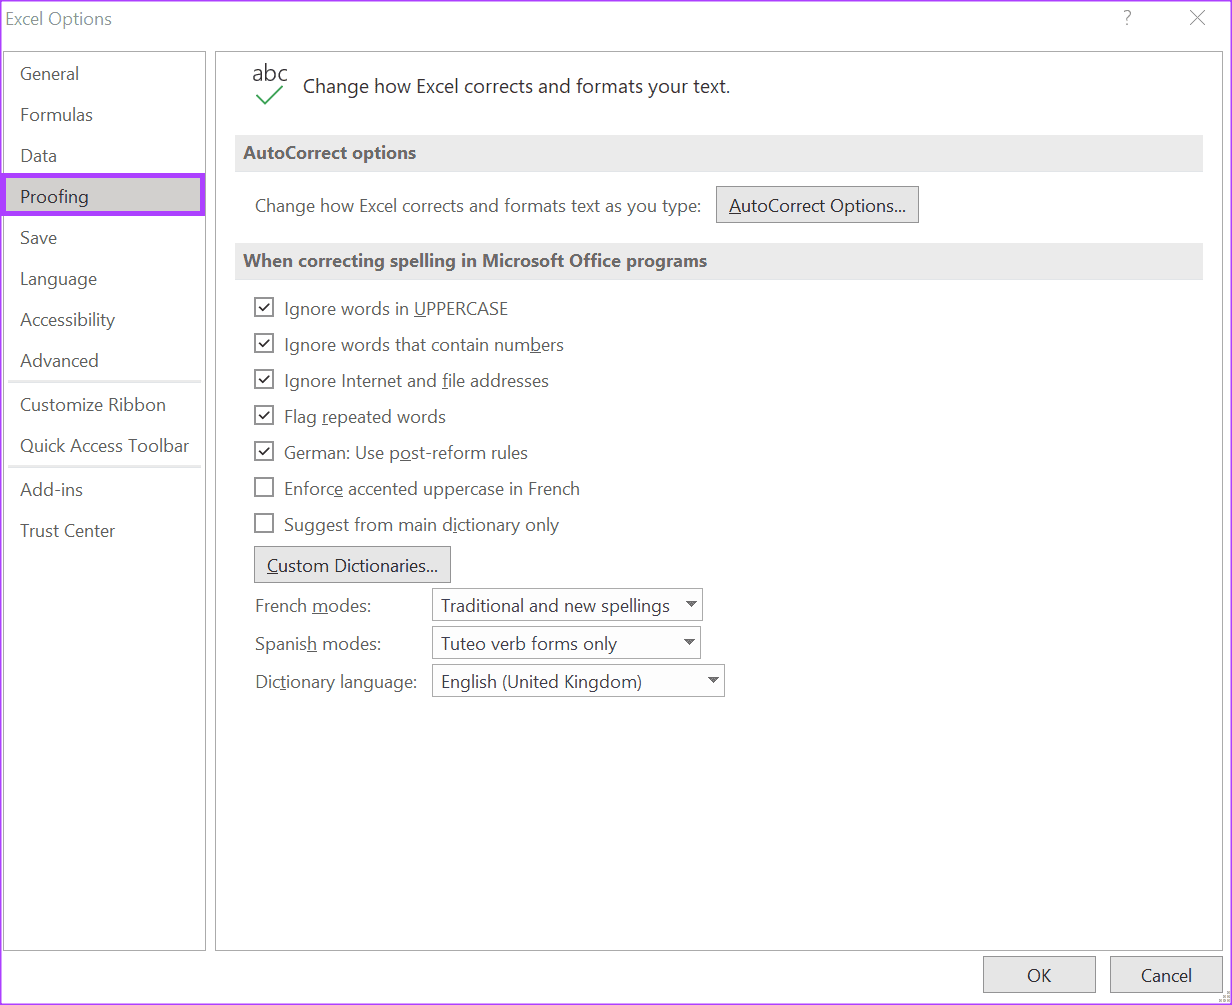Click the 'Dictionary language:' label
1232x1005 pixels.
[336, 682]
